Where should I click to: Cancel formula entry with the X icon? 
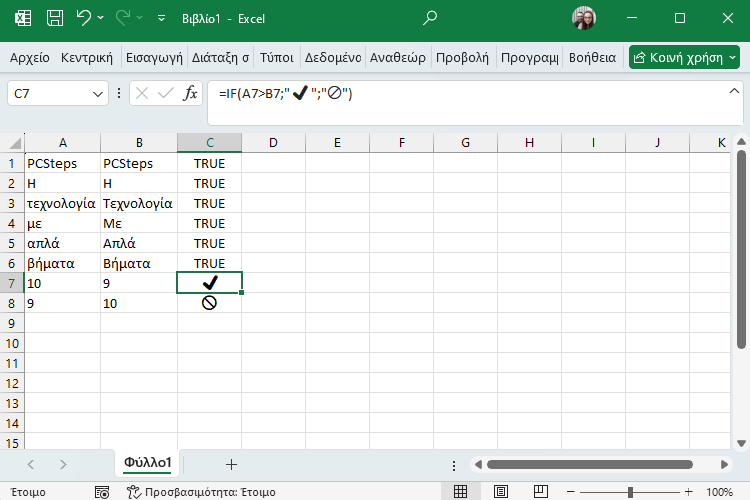coord(142,93)
